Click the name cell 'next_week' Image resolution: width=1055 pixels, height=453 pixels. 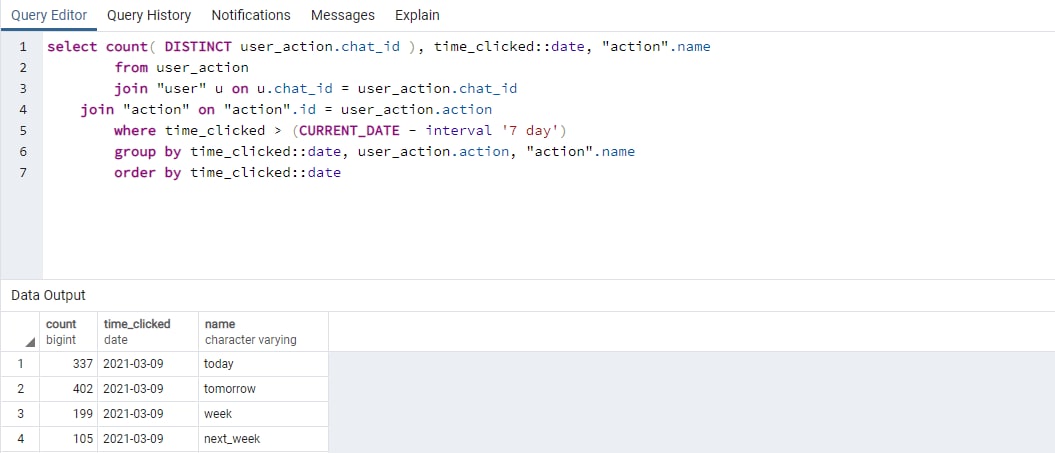point(263,438)
